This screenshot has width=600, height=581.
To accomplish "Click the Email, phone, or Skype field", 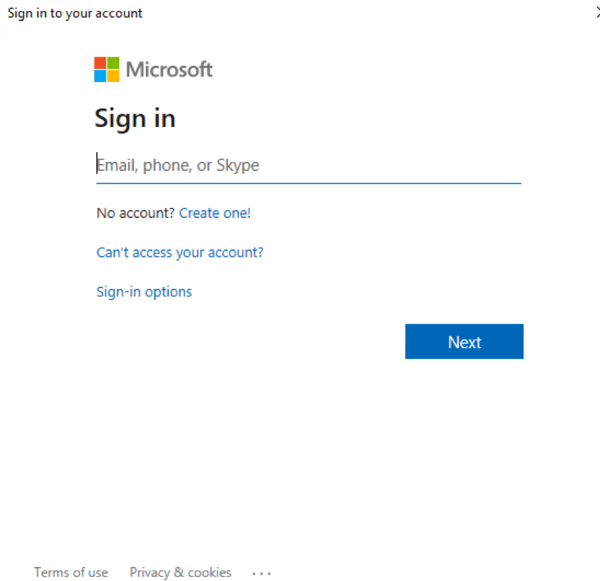I will 308,166.
